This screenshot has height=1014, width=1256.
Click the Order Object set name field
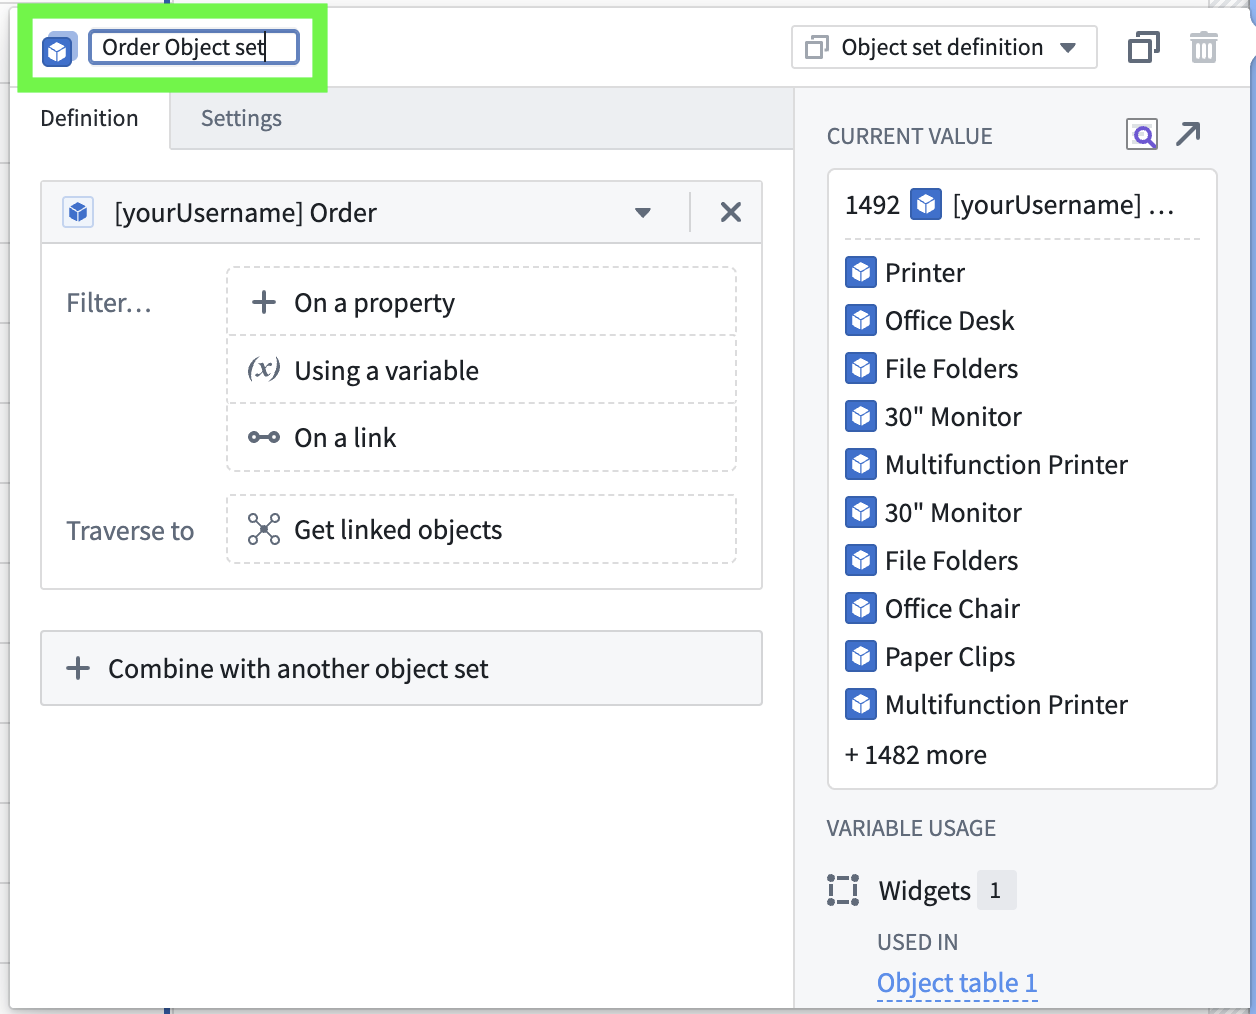point(194,46)
